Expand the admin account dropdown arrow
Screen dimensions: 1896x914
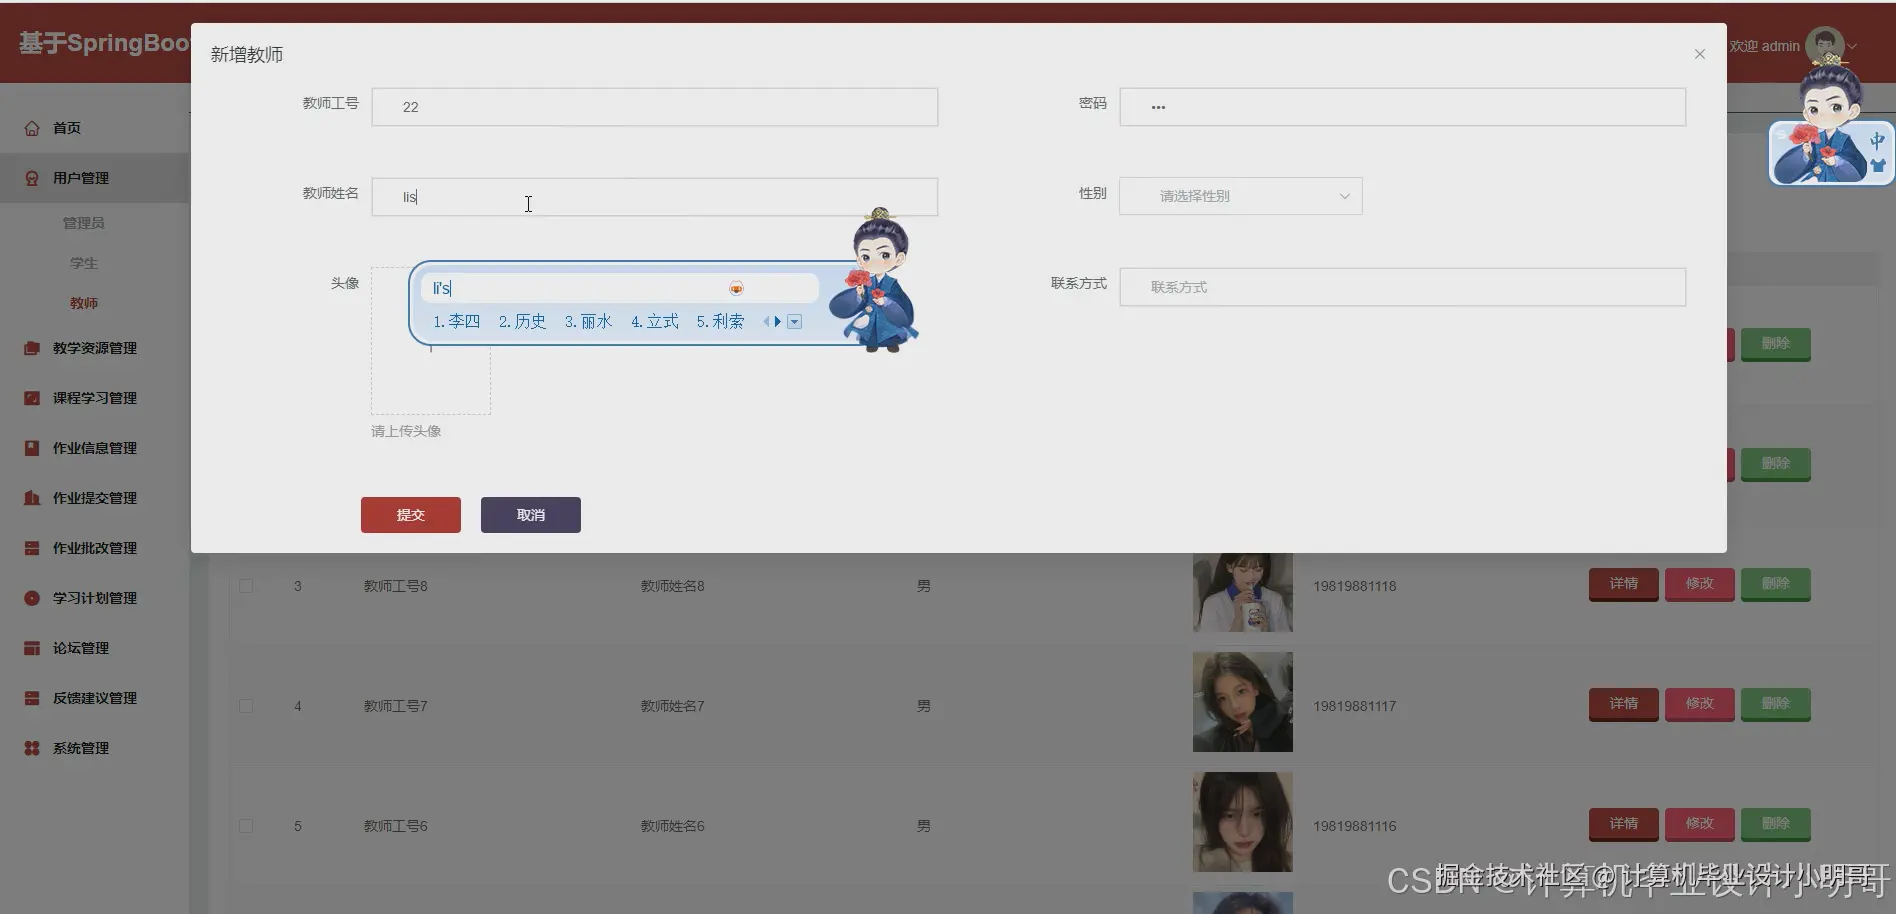tap(1852, 46)
